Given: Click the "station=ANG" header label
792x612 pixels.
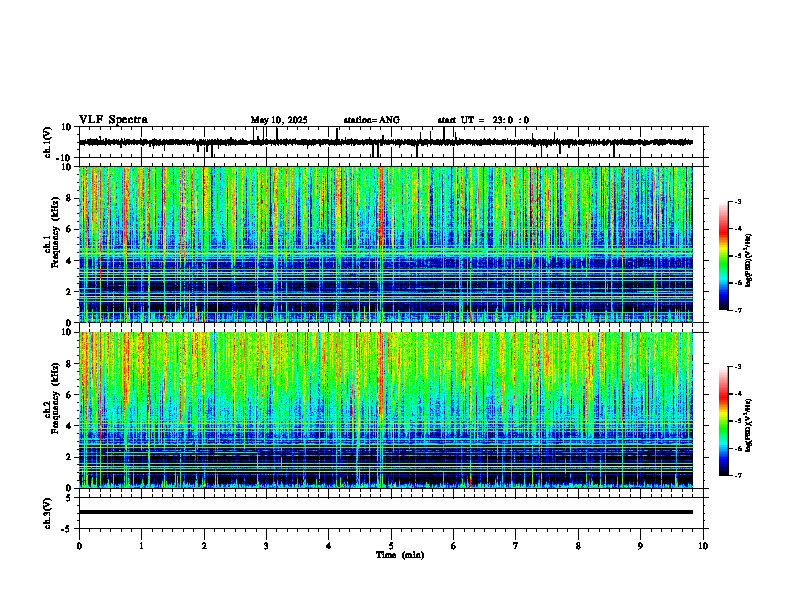Looking at the screenshot, I should tap(371, 120).
